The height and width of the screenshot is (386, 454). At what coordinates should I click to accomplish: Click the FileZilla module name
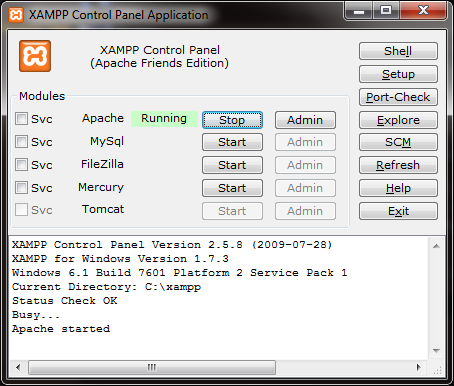click(102, 164)
